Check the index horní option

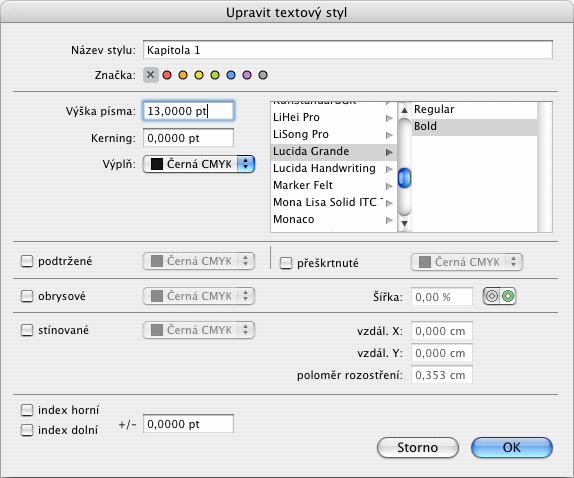[x=27, y=410]
